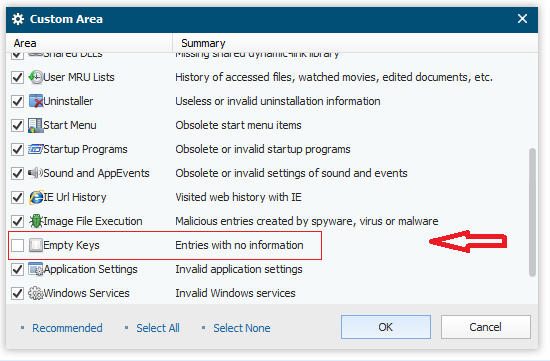This screenshot has width=550, height=361.
Task: Click the Windows Services gear icon
Action: tap(35, 293)
